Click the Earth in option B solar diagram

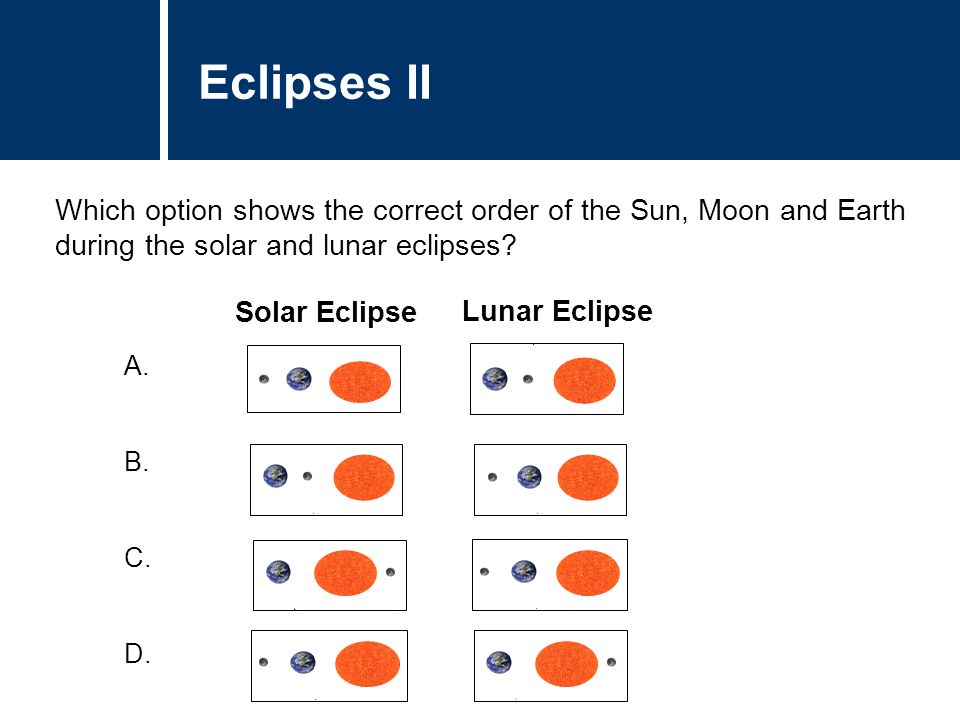pyautogui.click(x=276, y=476)
